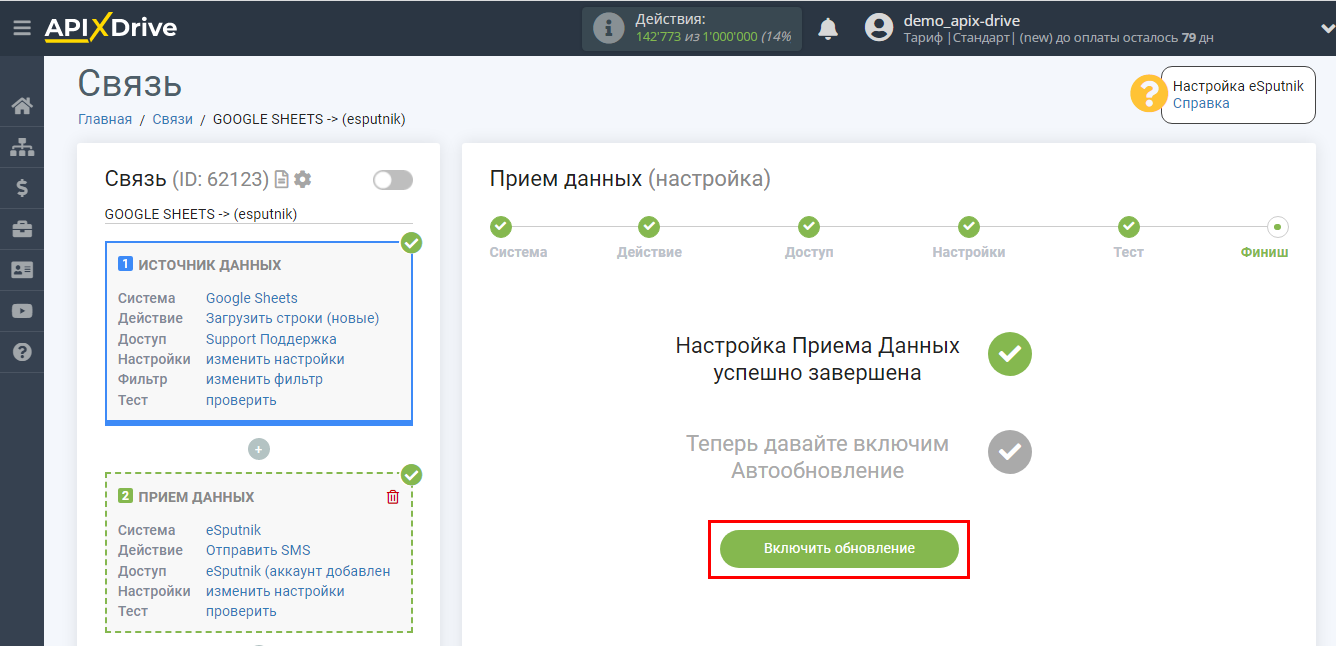
Task: Click the text Настройка Приема Данных успешно завершена
Action: click(818, 359)
